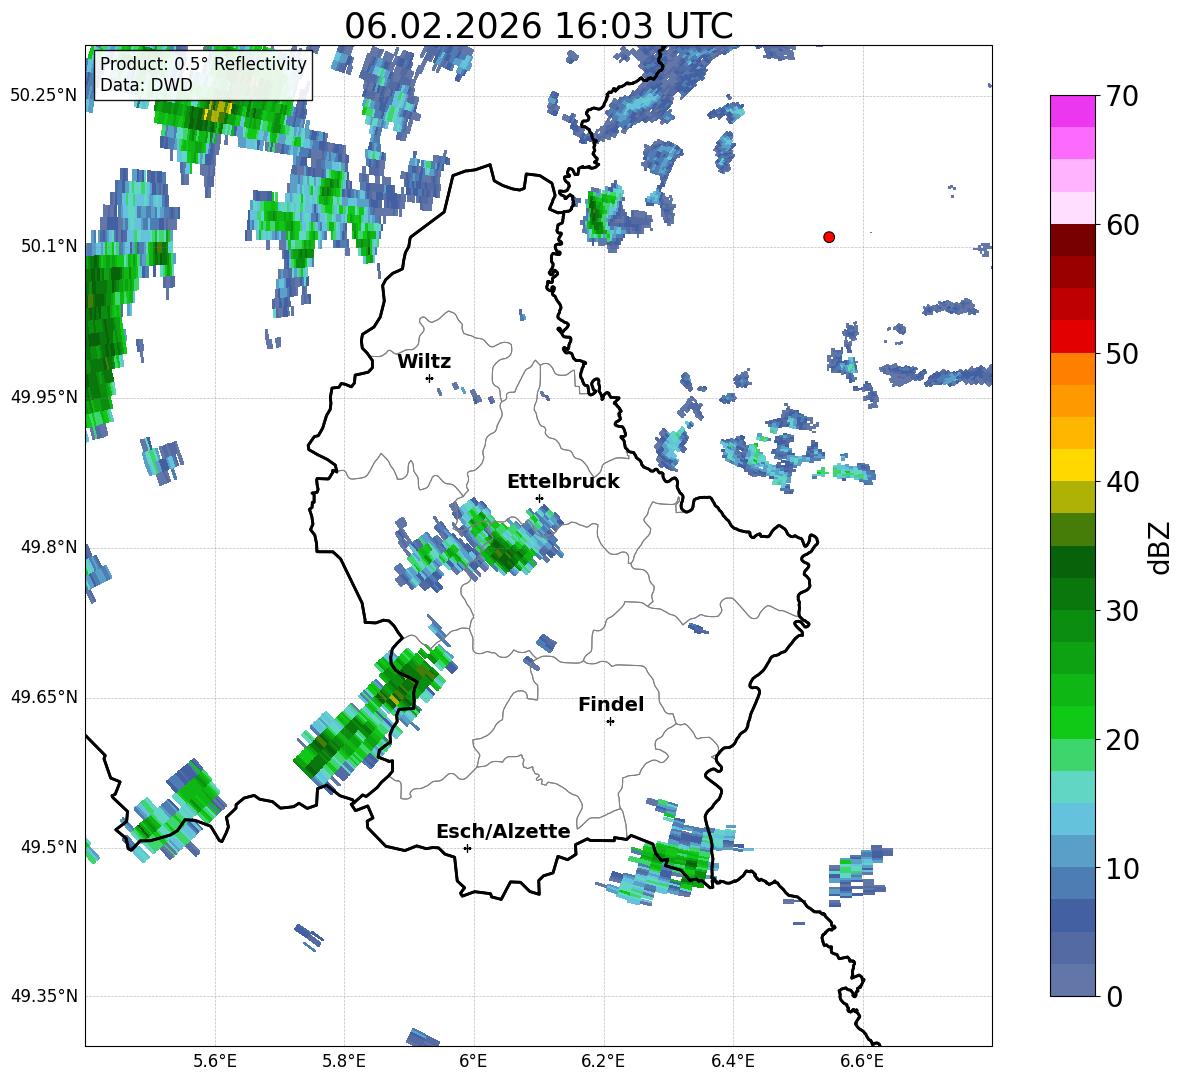Click the Ettelbruck city label
Viewport: 1184px width, 1081px height.
click(x=563, y=482)
